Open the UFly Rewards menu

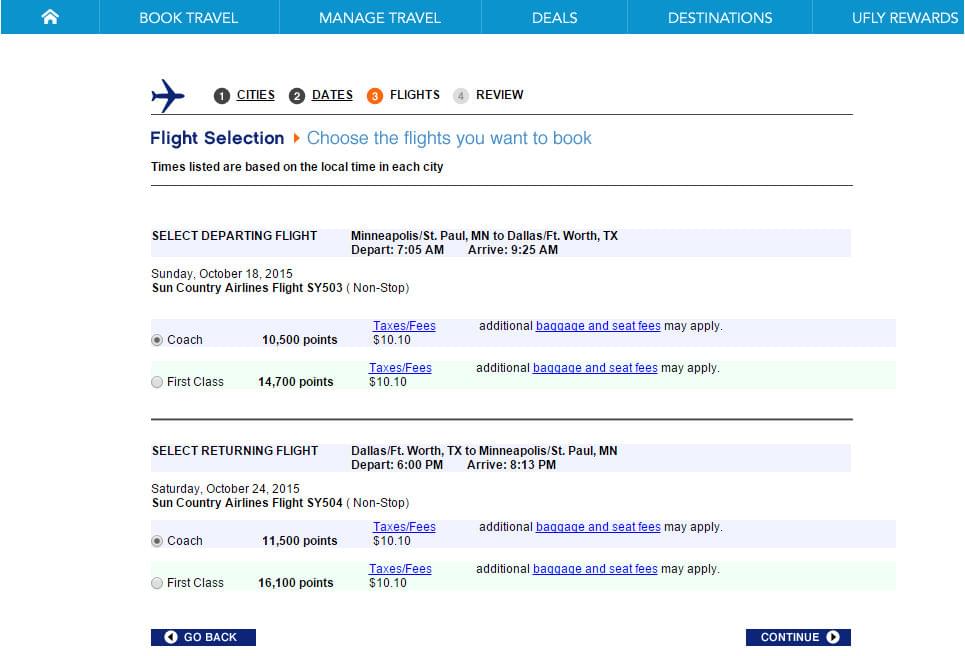click(905, 17)
